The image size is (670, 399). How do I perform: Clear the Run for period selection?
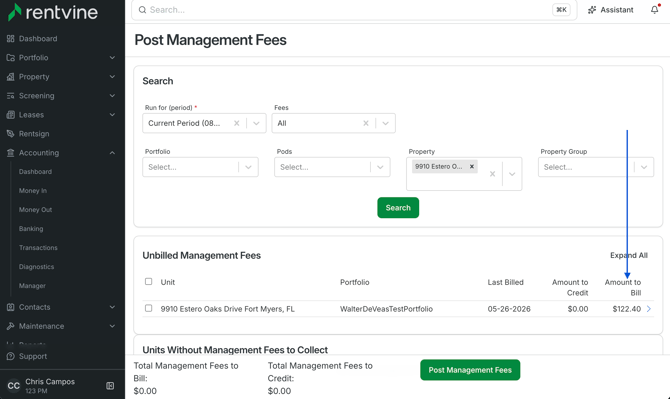click(236, 123)
